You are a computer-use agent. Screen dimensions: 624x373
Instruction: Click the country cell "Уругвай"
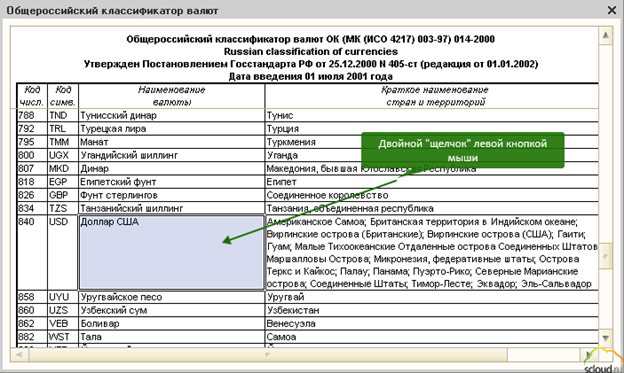pos(432,297)
